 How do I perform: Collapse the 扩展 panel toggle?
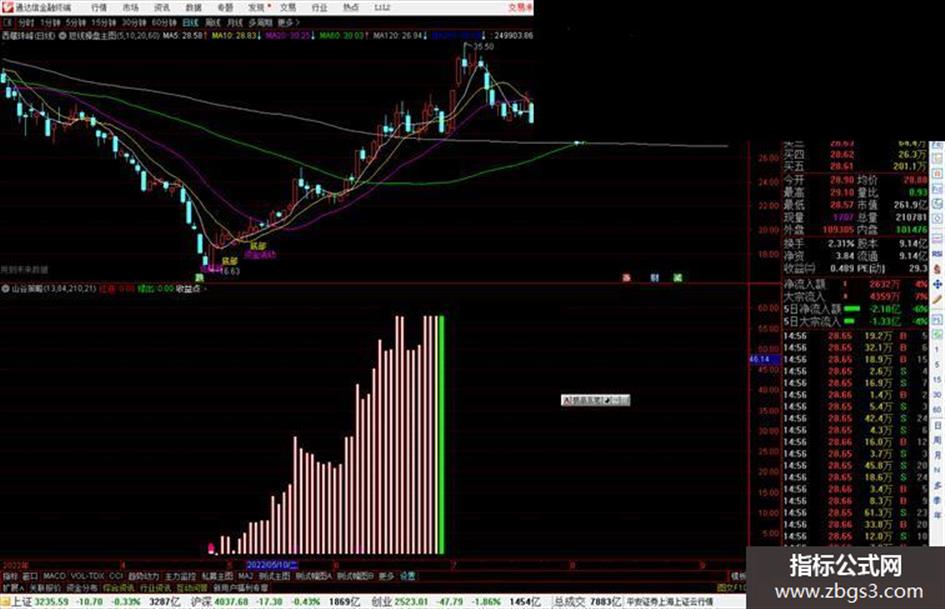12,587
